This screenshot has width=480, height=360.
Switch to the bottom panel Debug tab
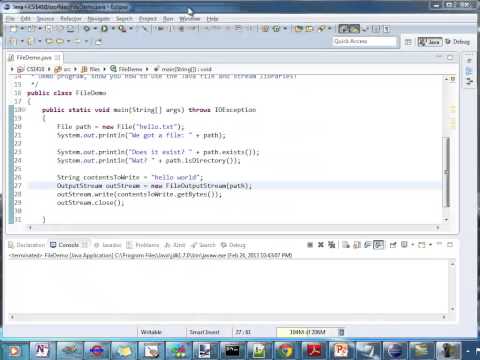(233, 245)
